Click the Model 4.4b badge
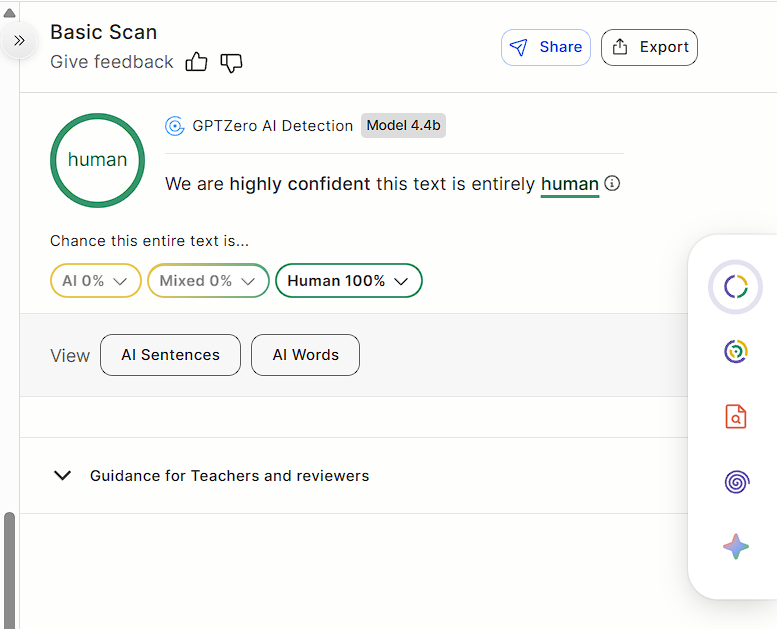 tap(403, 126)
